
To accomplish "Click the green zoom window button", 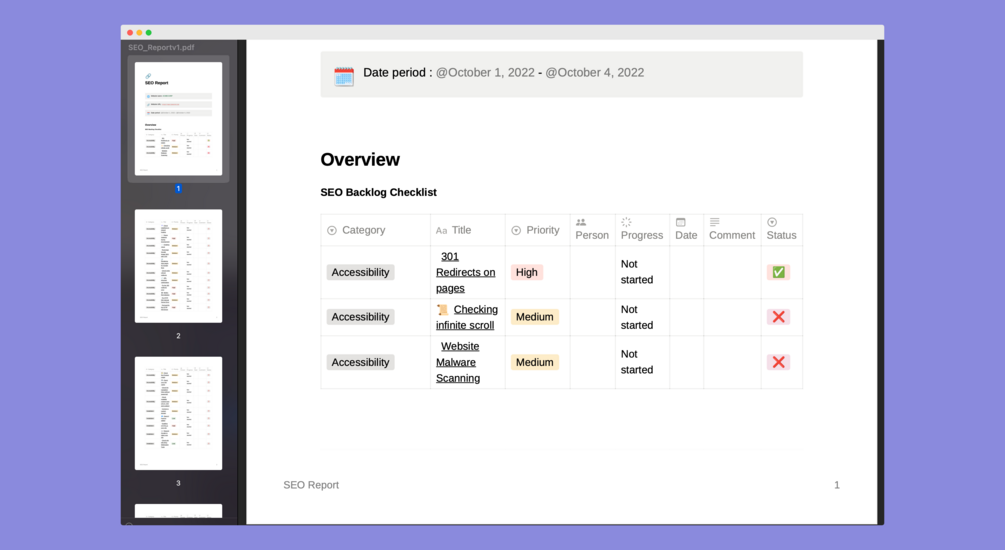I will [x=149, y=33].
